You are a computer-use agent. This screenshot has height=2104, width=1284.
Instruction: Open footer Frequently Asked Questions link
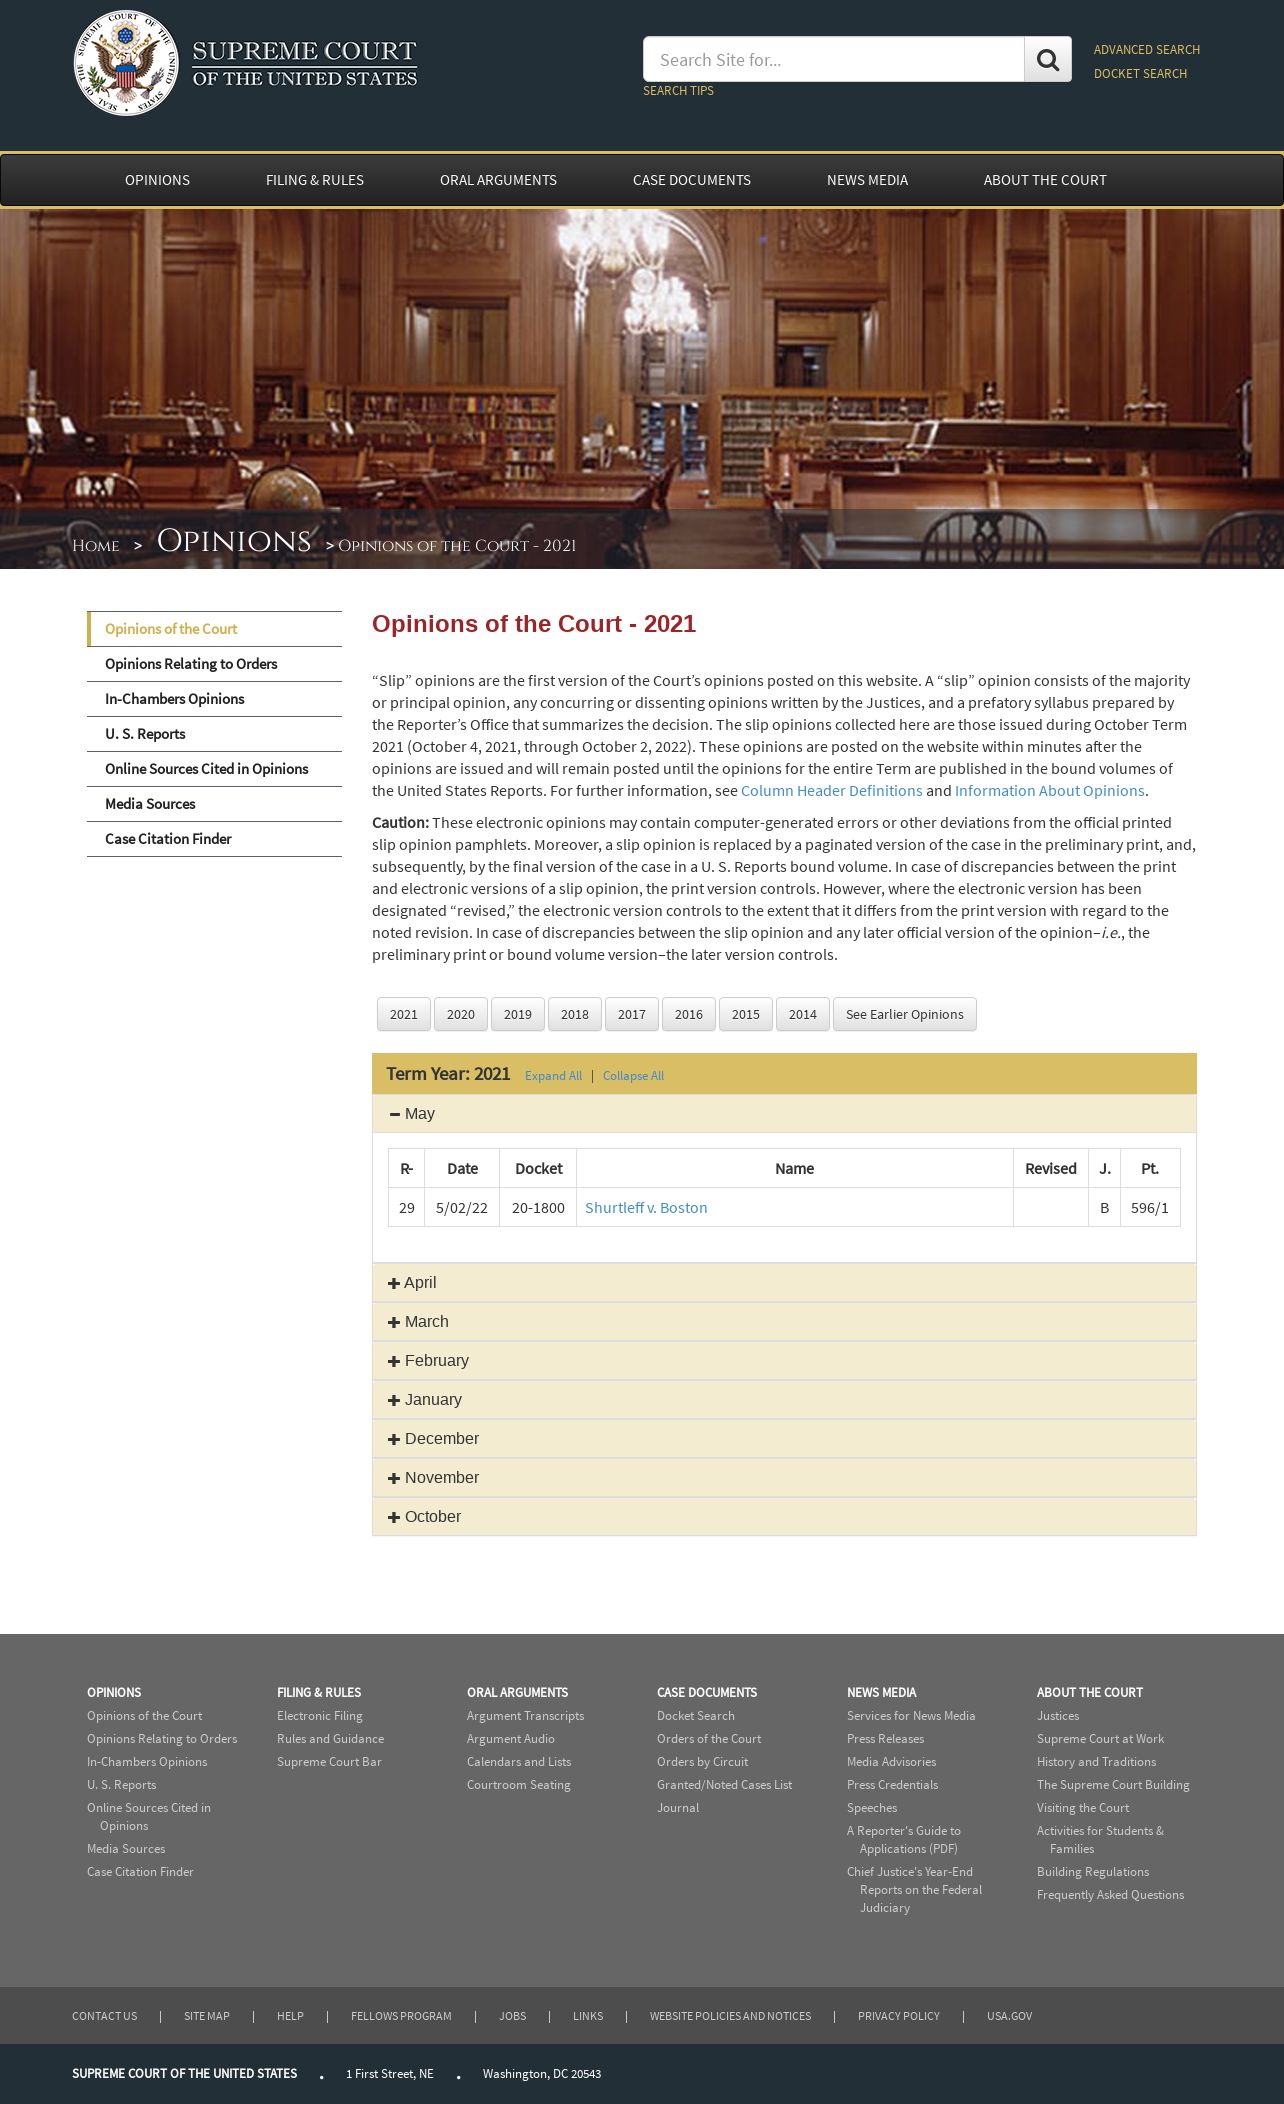coord(1110,1895)
